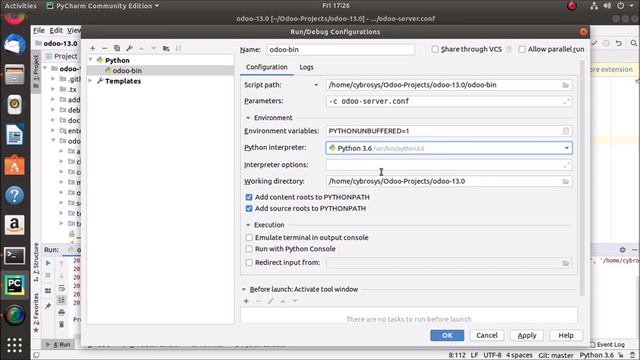Open Terminal from the Ubuntu dock

14,256
